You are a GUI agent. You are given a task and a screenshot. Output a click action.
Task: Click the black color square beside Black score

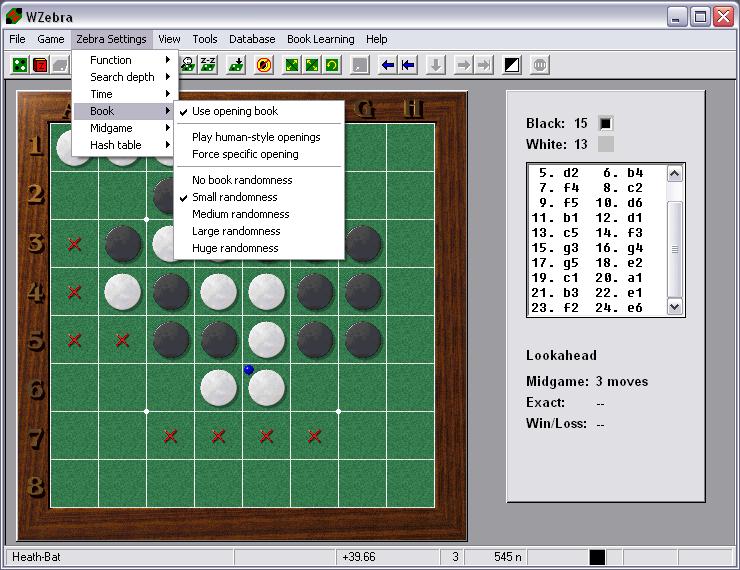tap(606, 124)
